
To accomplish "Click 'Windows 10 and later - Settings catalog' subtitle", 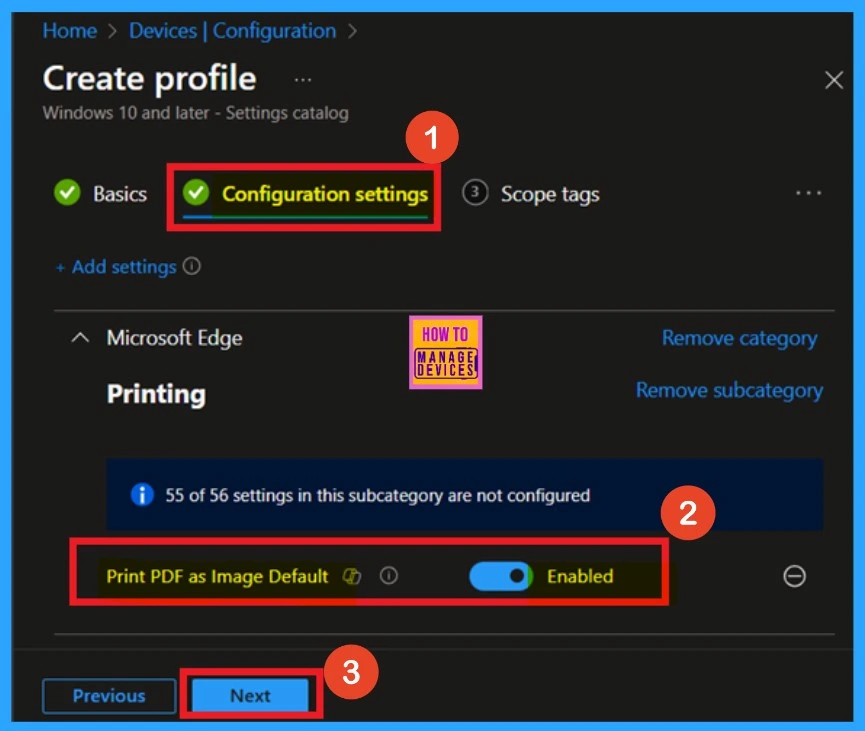I will coord(196,113).
